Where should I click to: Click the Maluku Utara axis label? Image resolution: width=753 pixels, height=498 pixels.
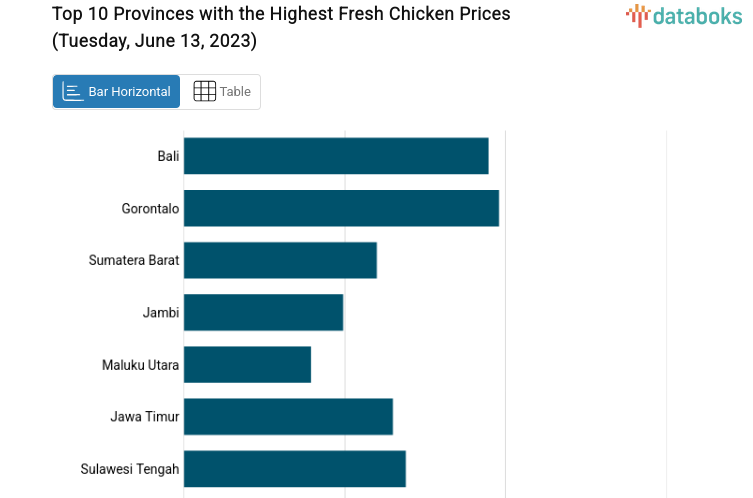point(140,364)
